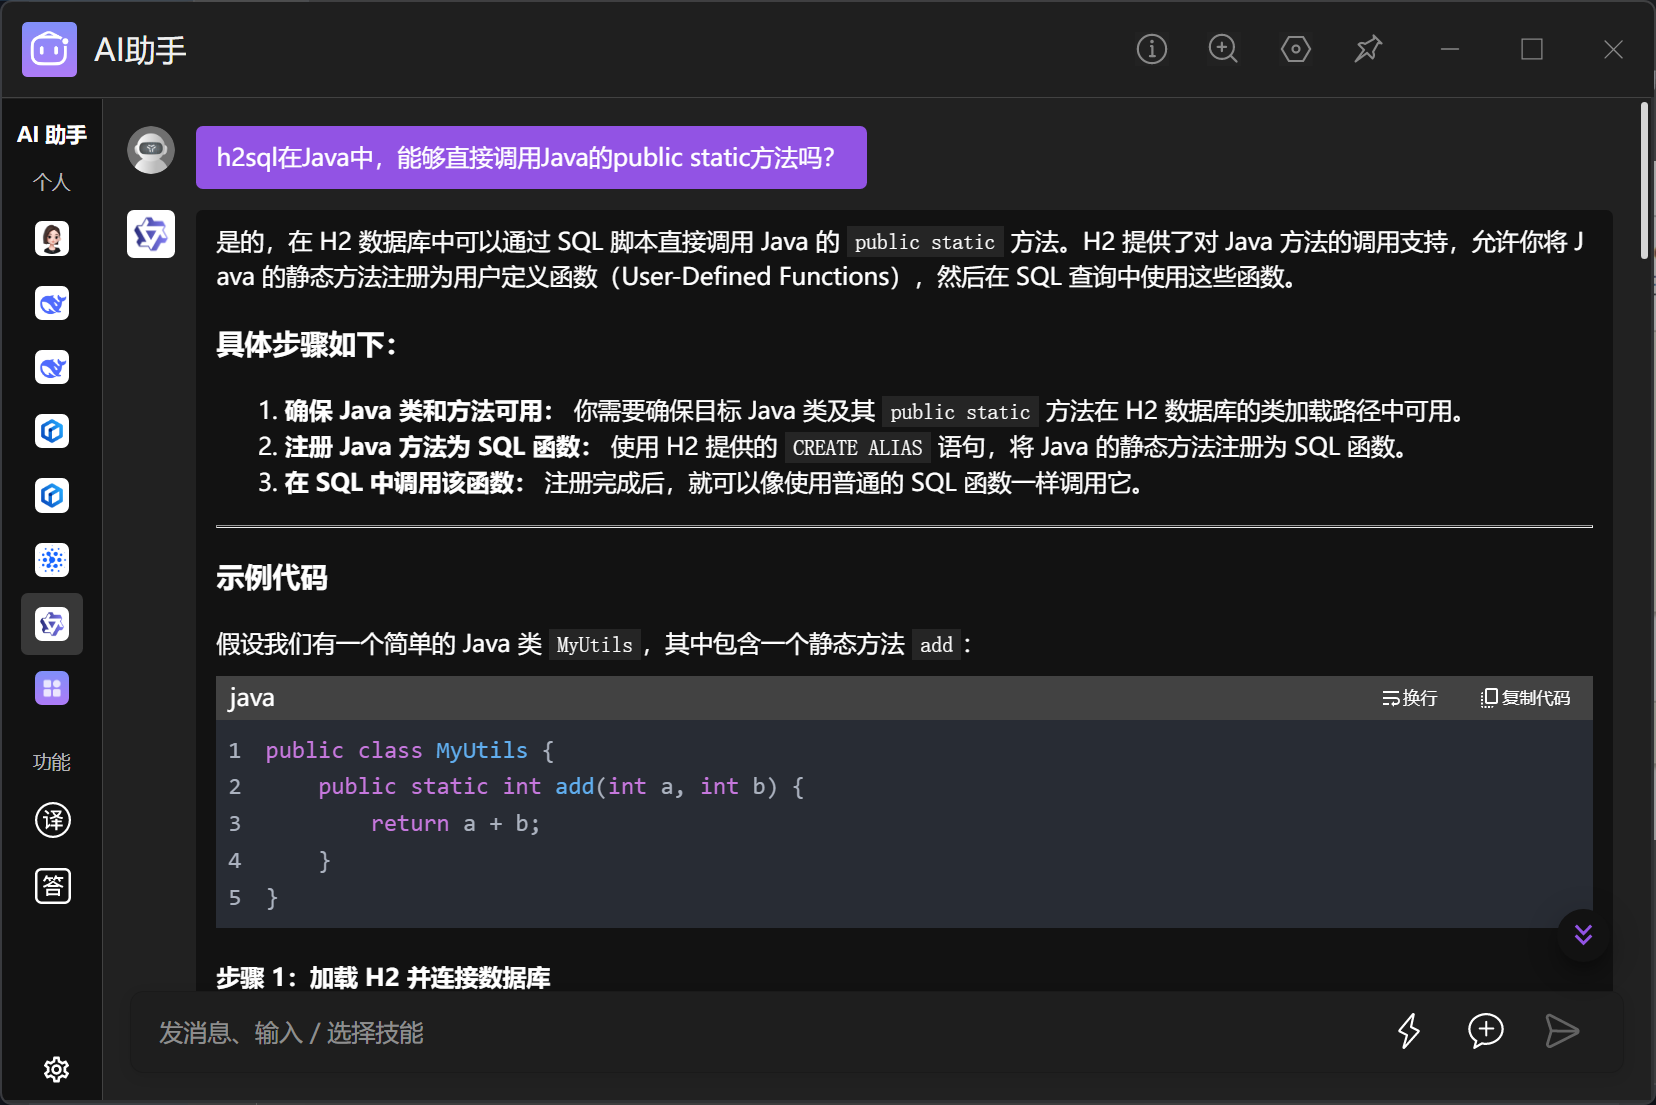Open settings via the gear icon
The image size is (1656, 1105).
56,1069
